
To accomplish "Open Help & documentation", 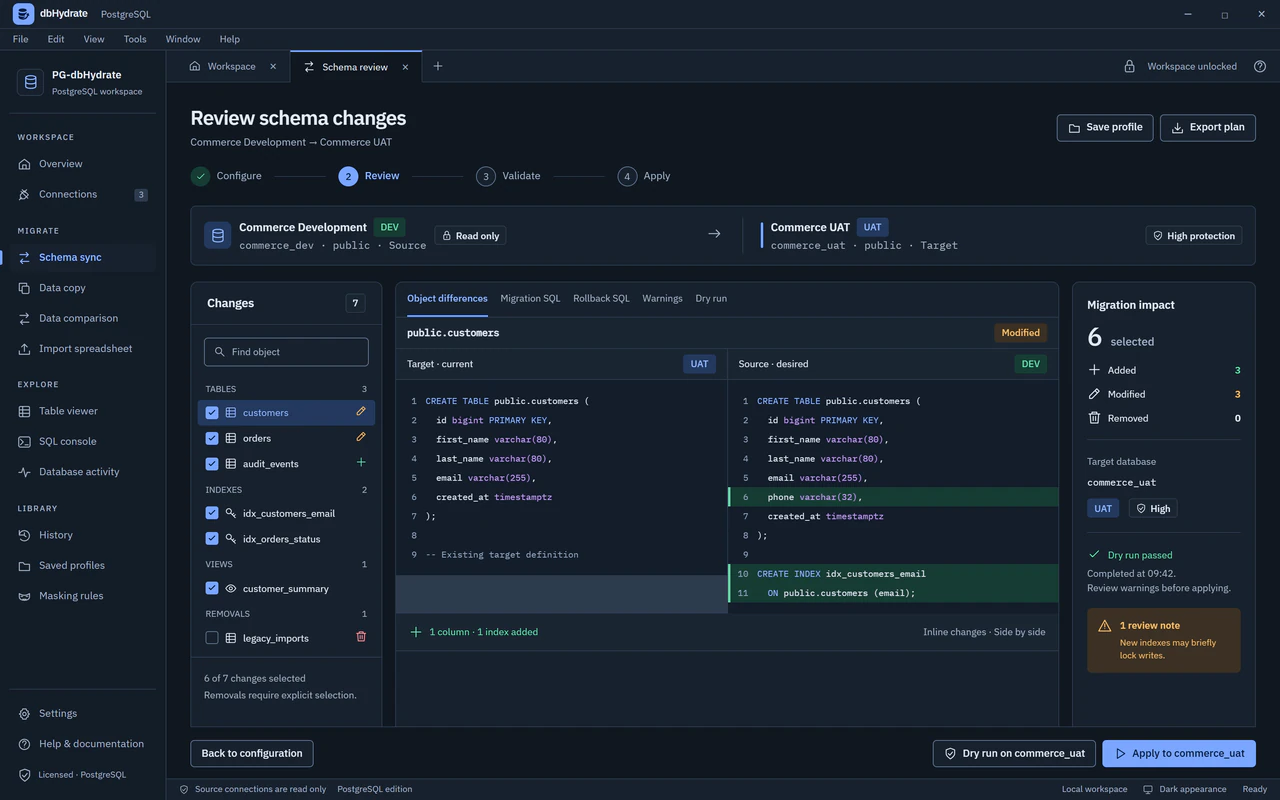I will coord(83,744).
